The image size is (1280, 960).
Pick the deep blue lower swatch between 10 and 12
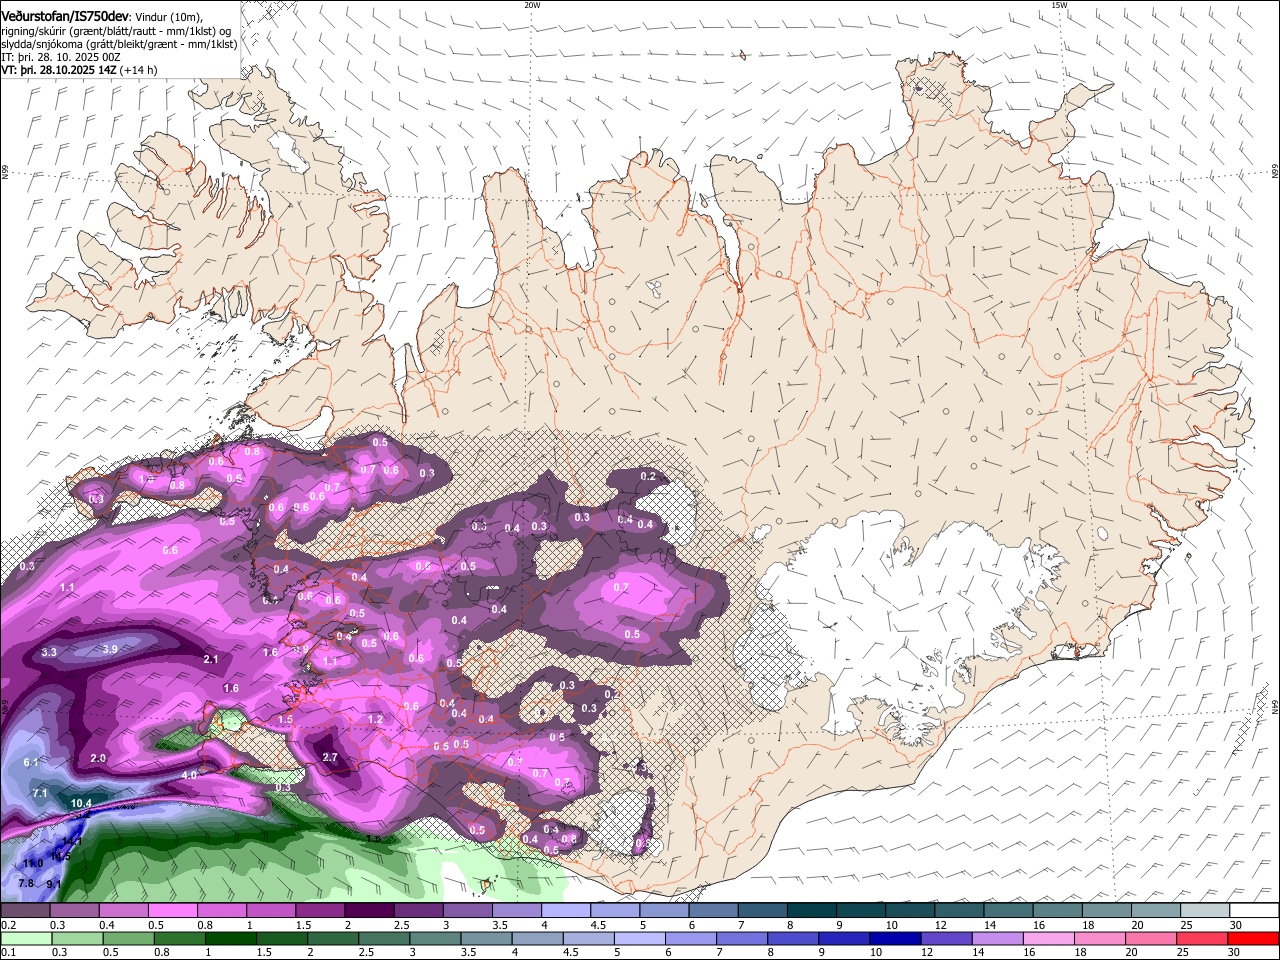tap(896, 939)
